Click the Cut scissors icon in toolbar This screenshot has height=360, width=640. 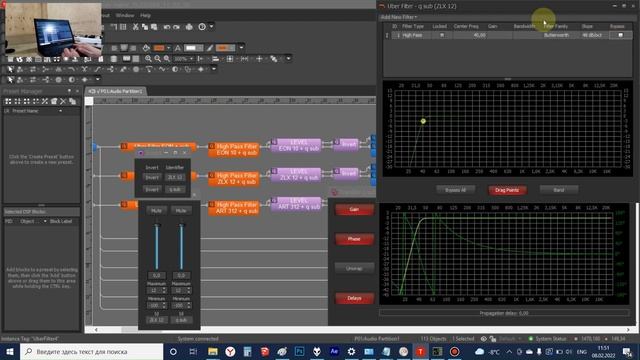coord(136,27)
